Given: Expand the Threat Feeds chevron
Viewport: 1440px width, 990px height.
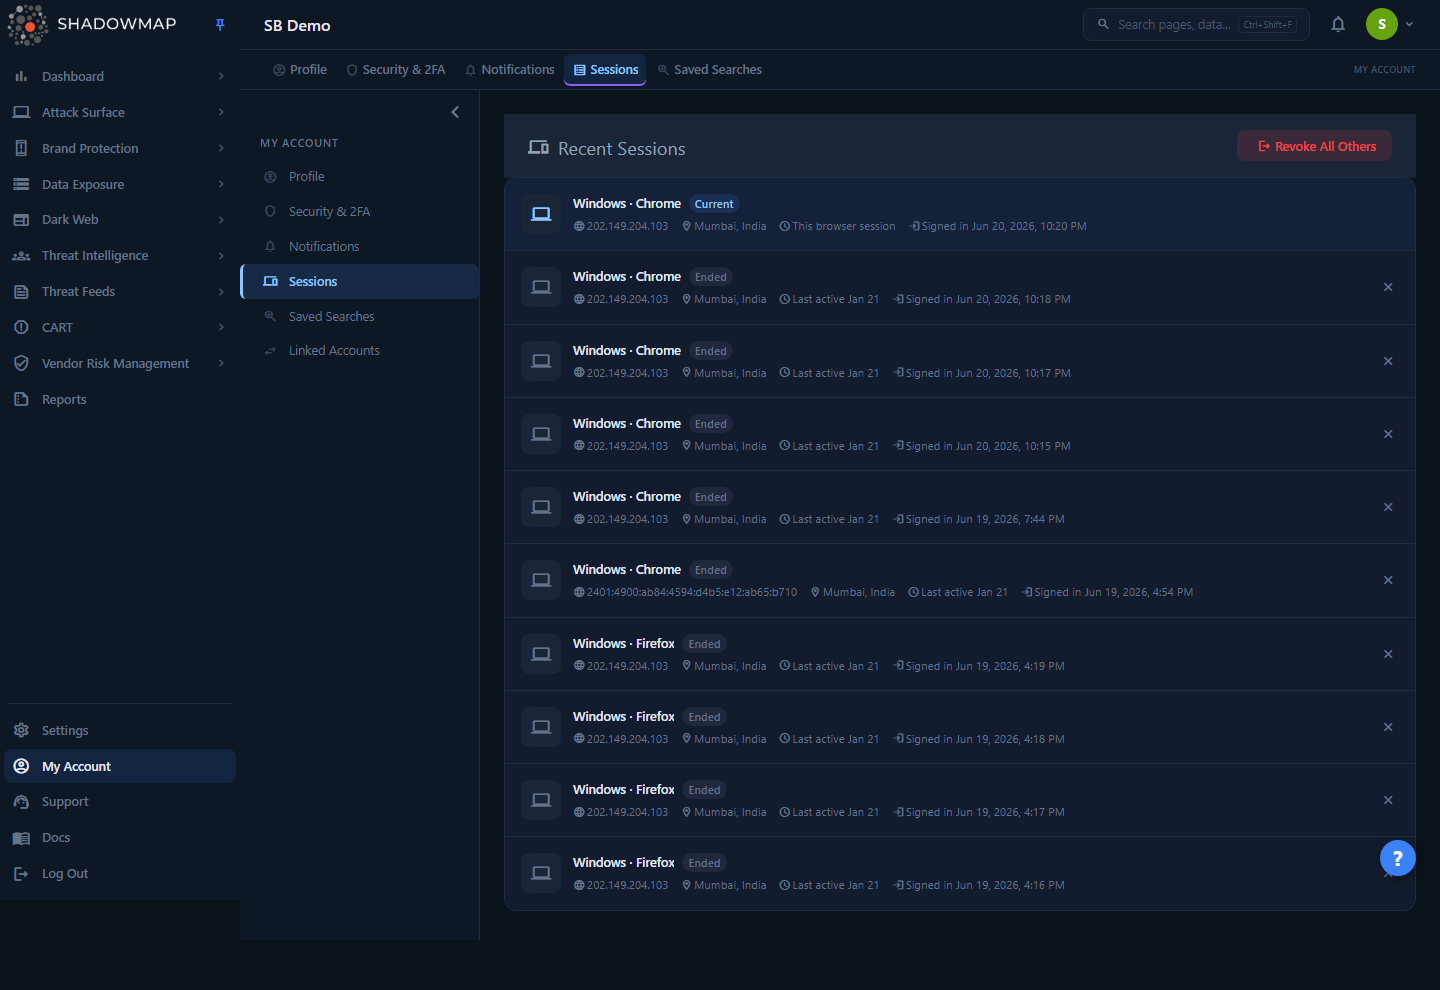Looking at the screenshot, I should 221,292.
